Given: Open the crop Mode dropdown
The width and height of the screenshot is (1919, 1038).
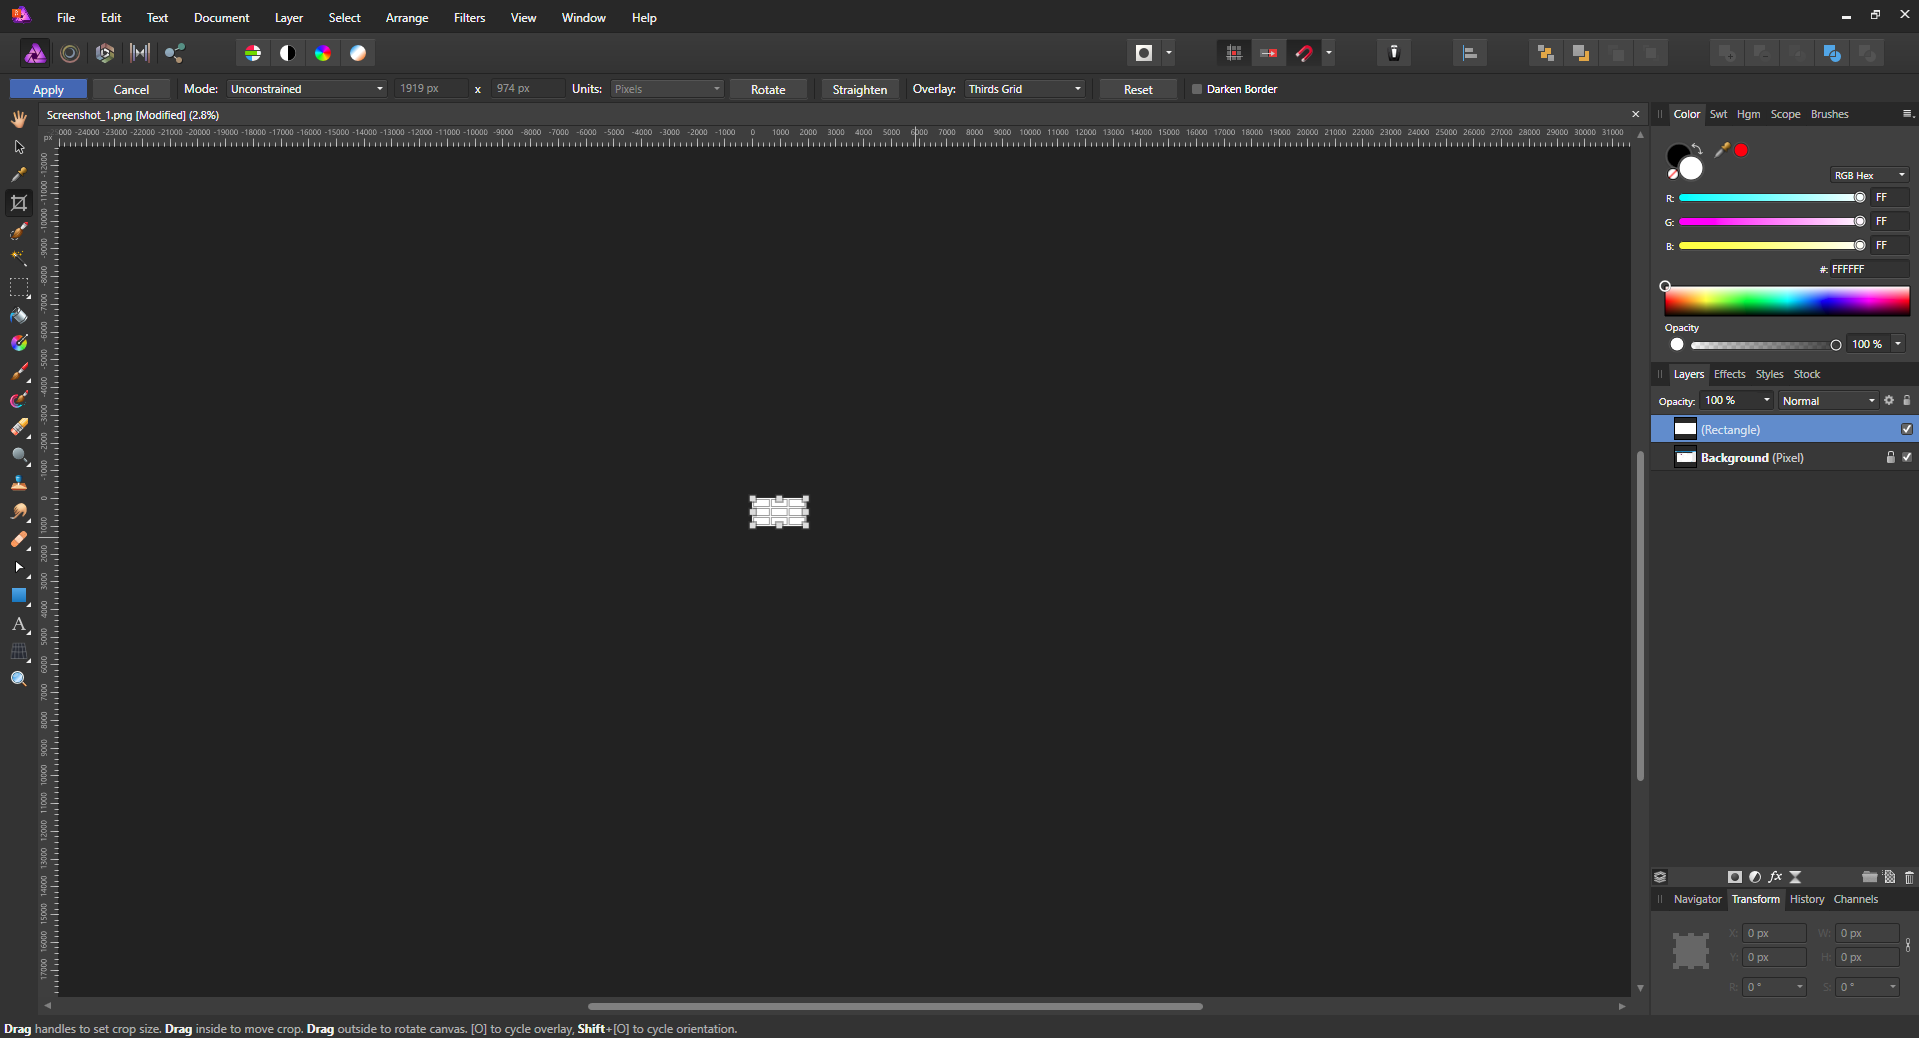Looking at the screenshot, I should point(306,89).
